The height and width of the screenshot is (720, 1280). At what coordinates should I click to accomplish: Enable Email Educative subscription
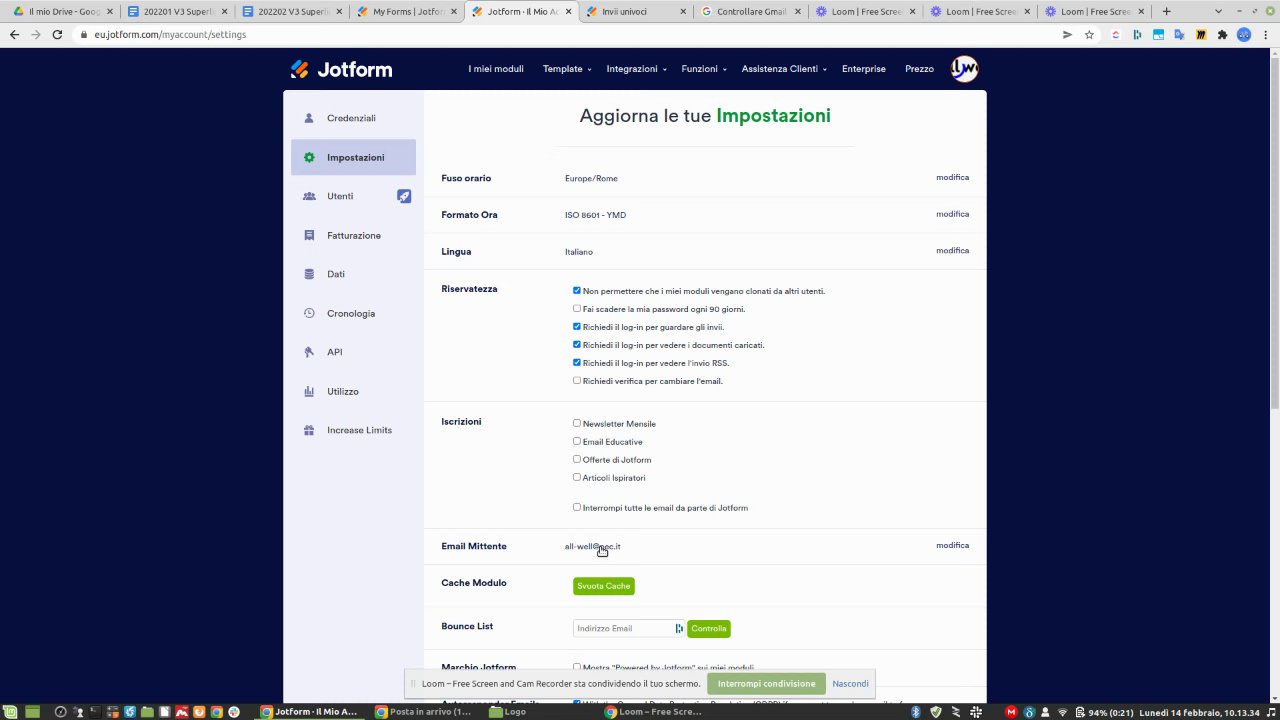tap(577, 442)
